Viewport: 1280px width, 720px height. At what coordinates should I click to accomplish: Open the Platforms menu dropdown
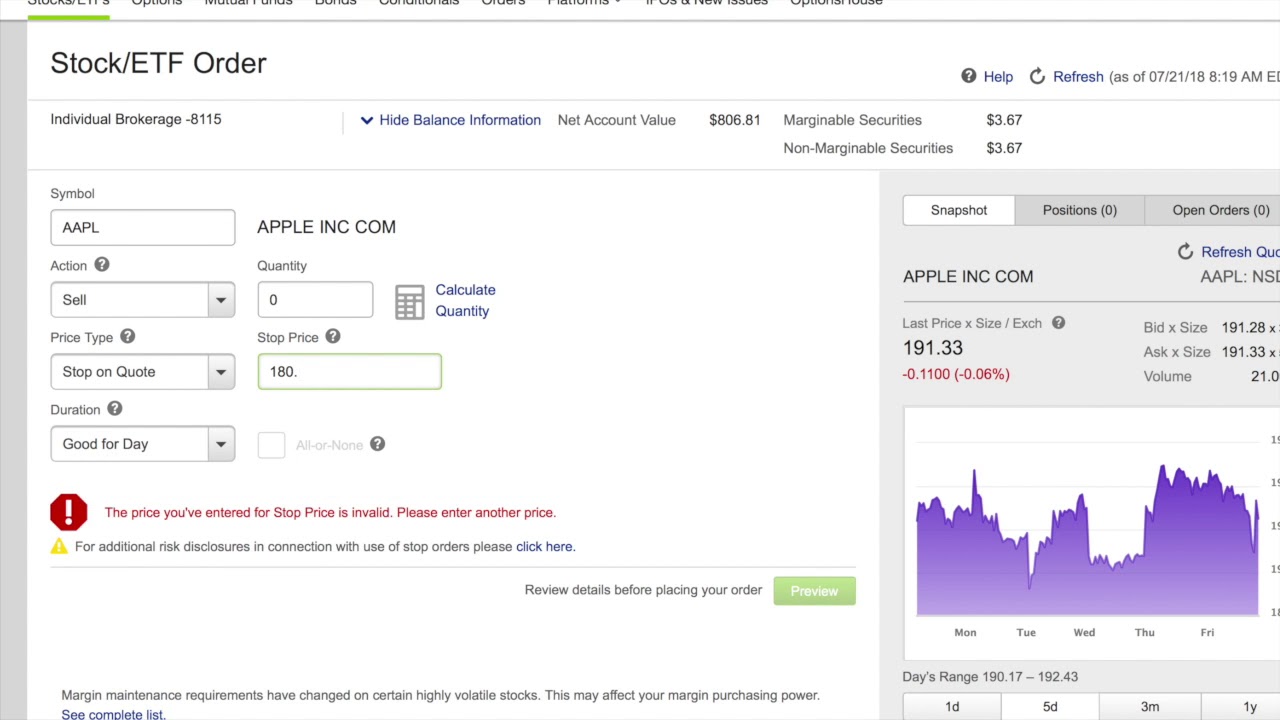coord(584,2)
